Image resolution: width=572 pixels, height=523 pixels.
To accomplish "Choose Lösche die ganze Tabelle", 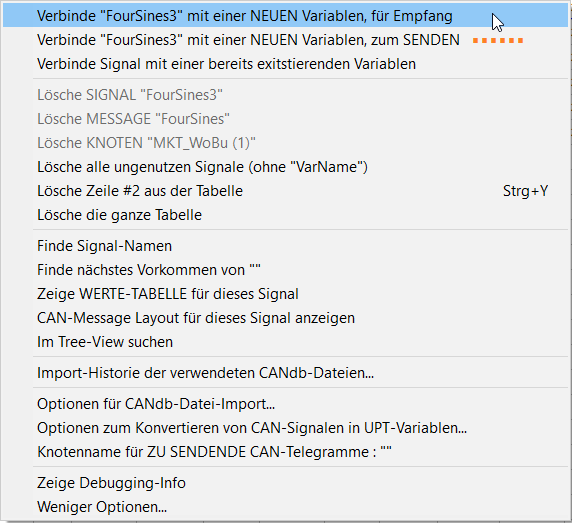I will coord(286,215).
